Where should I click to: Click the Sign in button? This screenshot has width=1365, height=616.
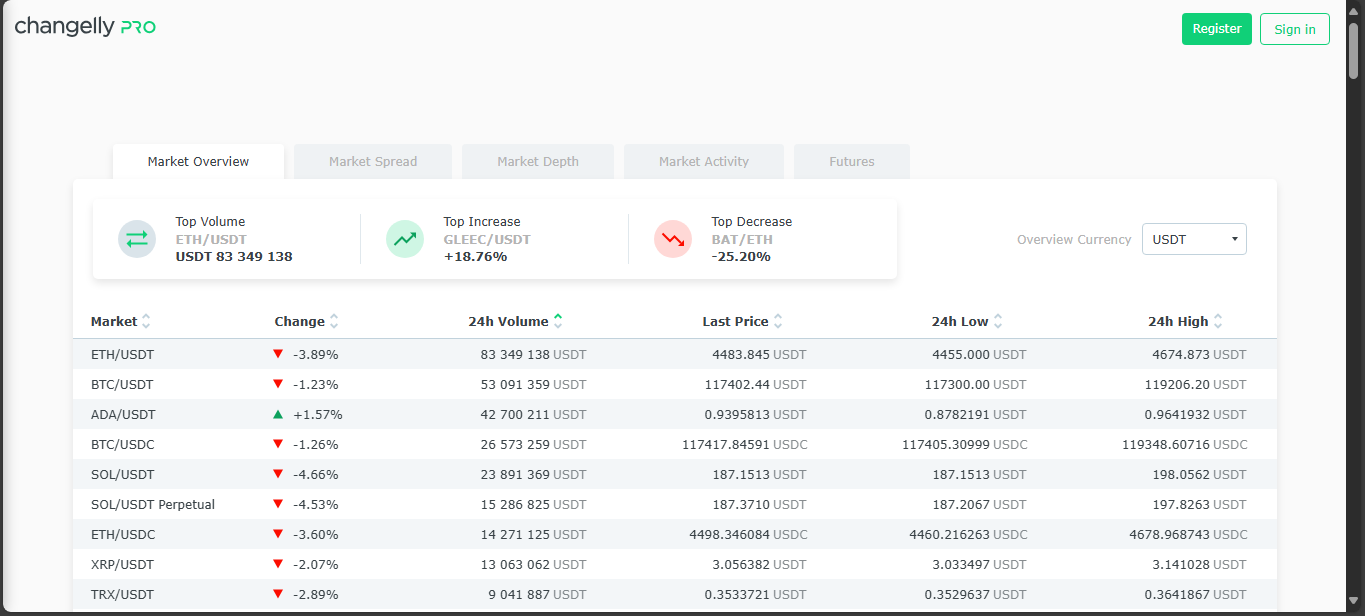(x=1295, y=29)
